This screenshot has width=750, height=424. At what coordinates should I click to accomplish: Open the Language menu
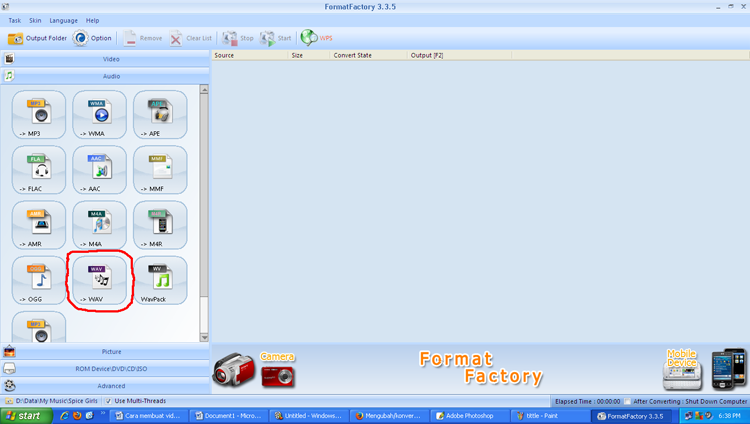(63, 21)
